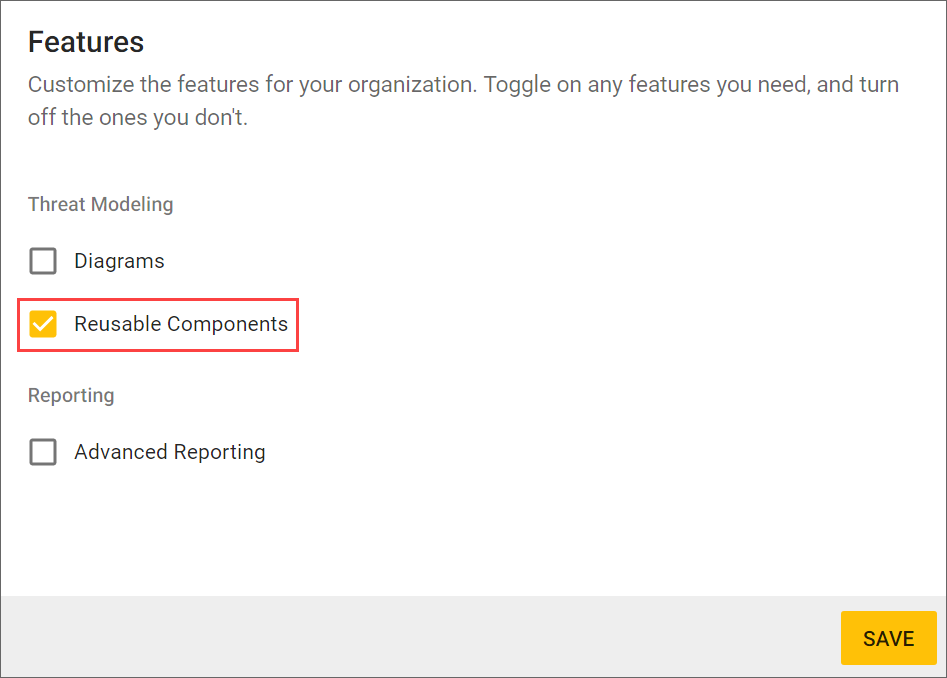Click the Advanced Reporting label text
The height and width of the screenshot is (678, 947).
(170, 452)
